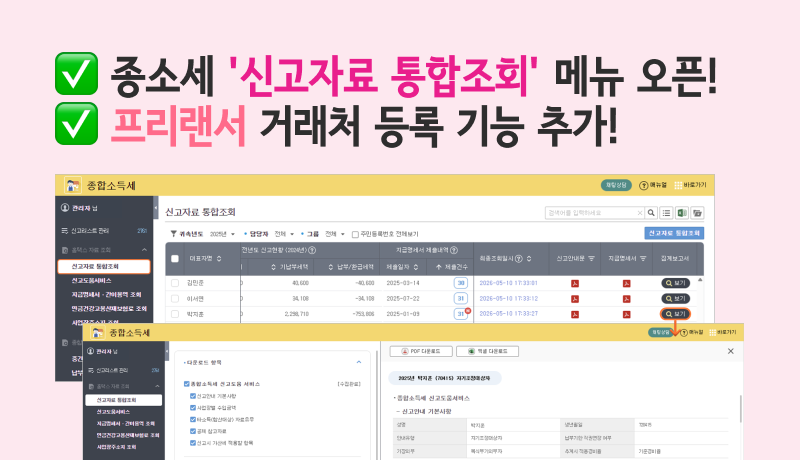
Task: Click the Excel export icon in toolbar
Action: [x=682, y=213]
